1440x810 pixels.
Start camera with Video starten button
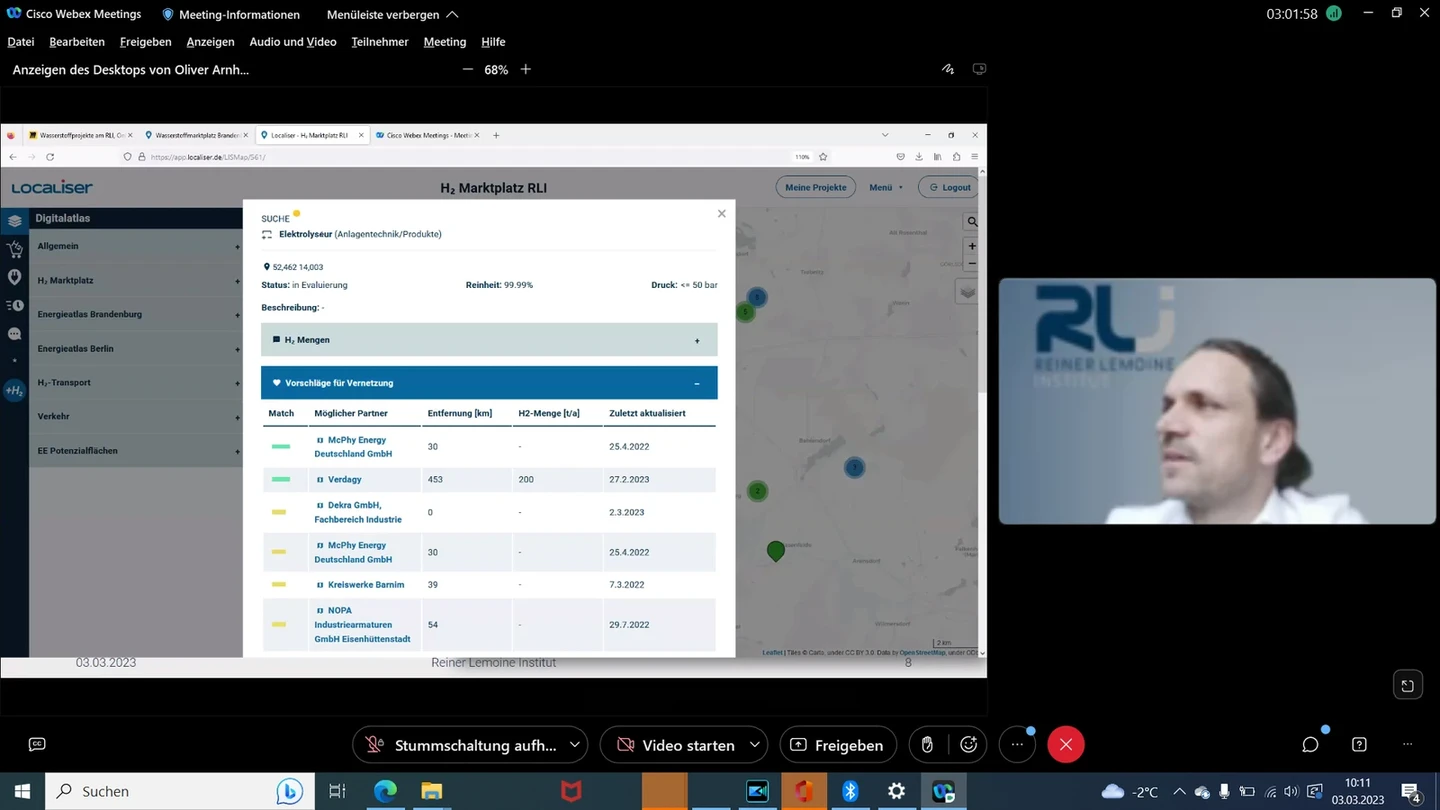tap(675, 745)
